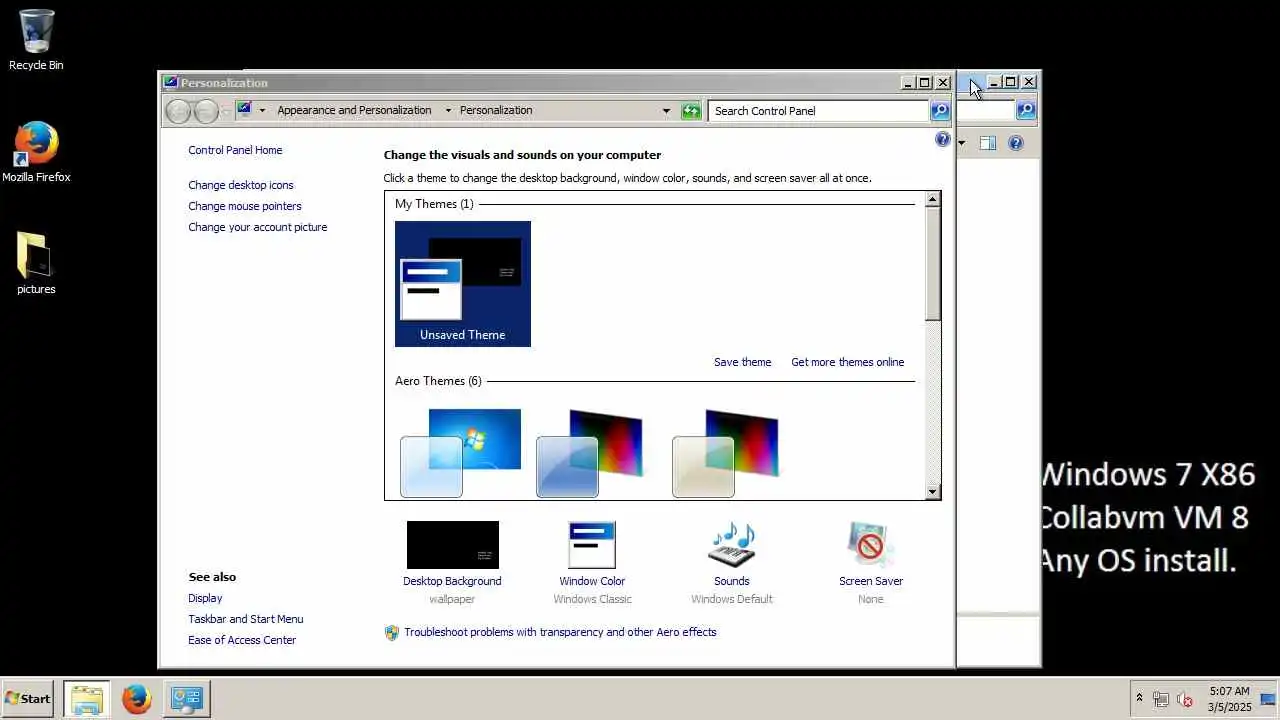
Task: Click the network icon in system tray
Action: click(x=1161, y=700)
